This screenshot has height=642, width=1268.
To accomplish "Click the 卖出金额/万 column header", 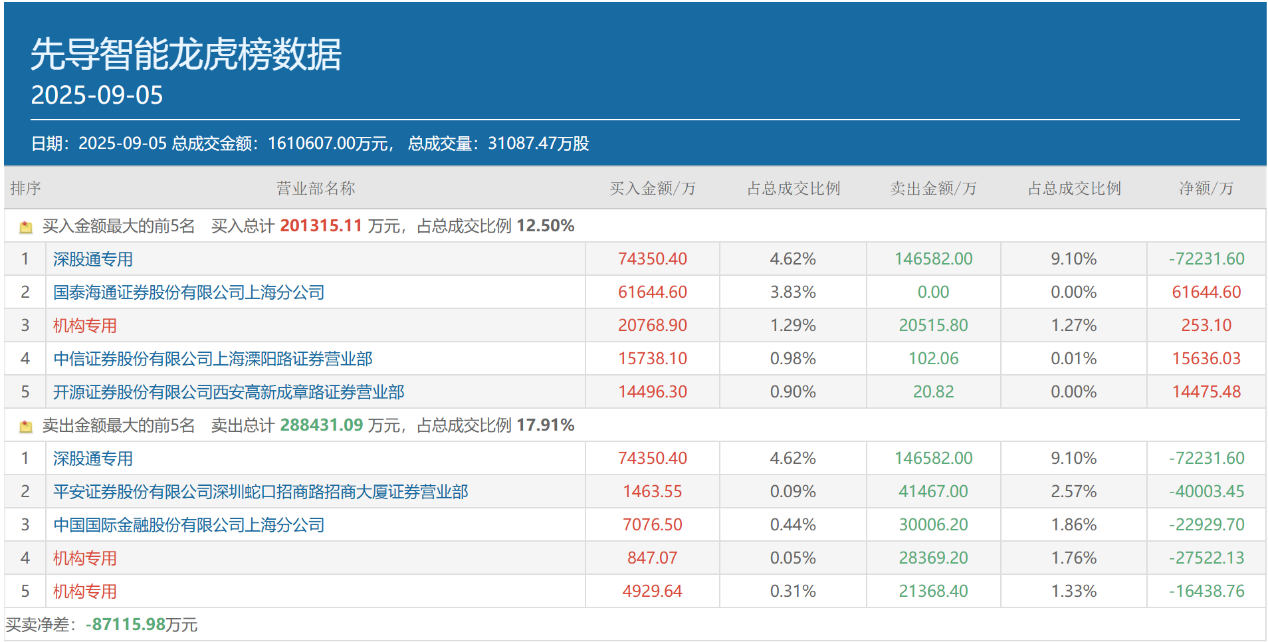I will click(934, 188).
